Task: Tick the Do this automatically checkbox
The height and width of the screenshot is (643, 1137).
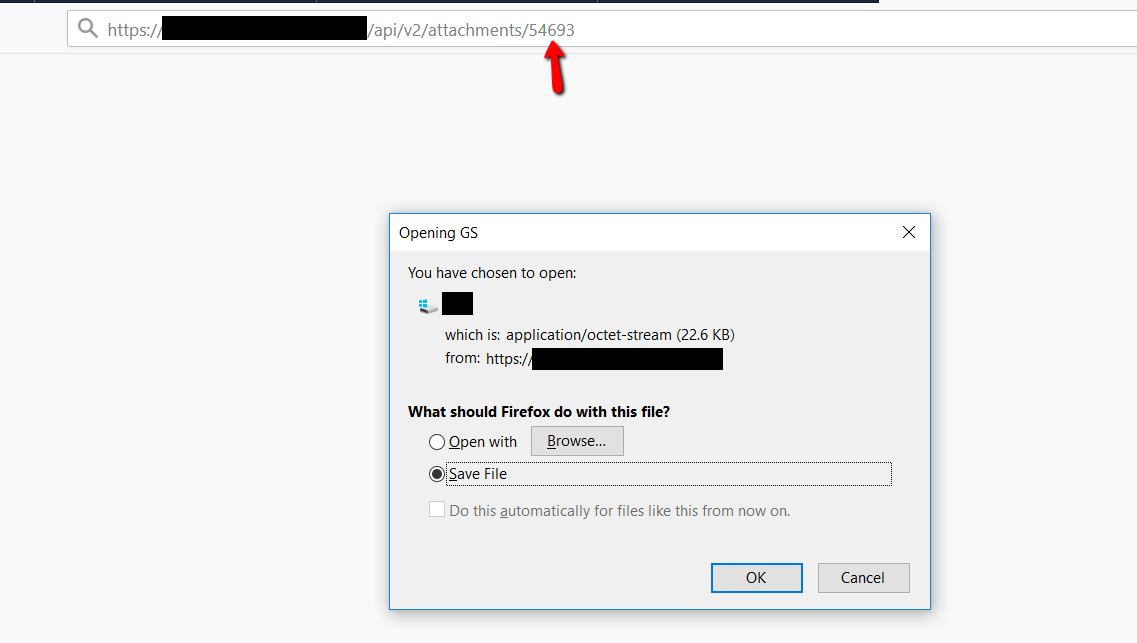Action: tap(437, 510)
